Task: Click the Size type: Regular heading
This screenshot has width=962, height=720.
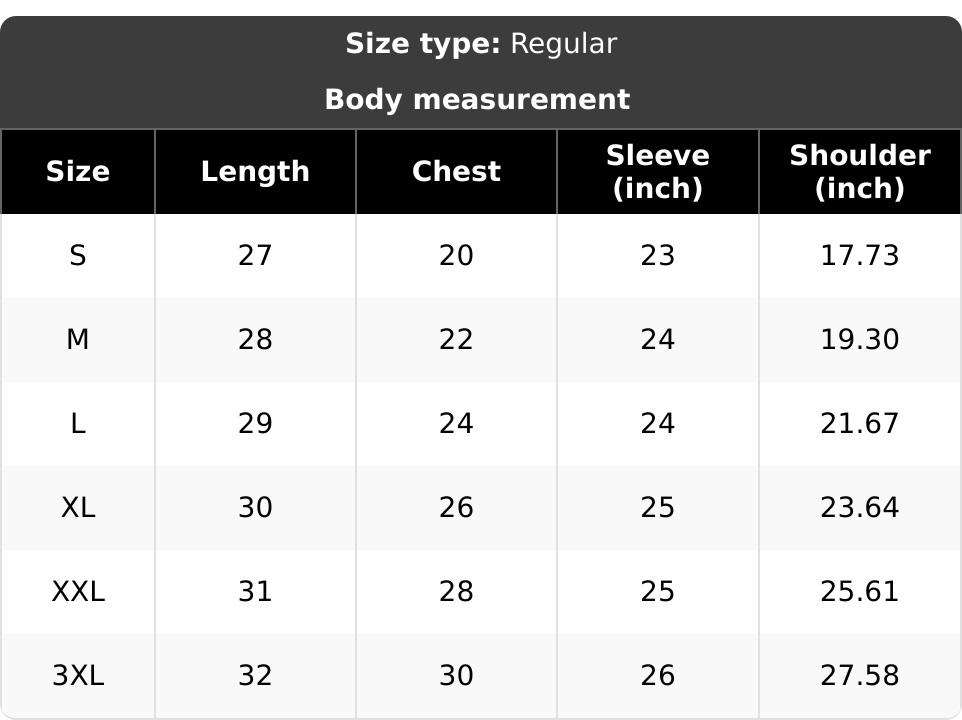Action: (481, 44)
